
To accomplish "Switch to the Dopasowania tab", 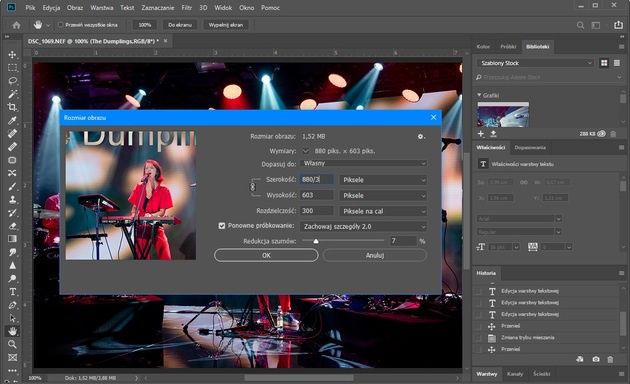I will pyautogui.click(x=530, y=147).
